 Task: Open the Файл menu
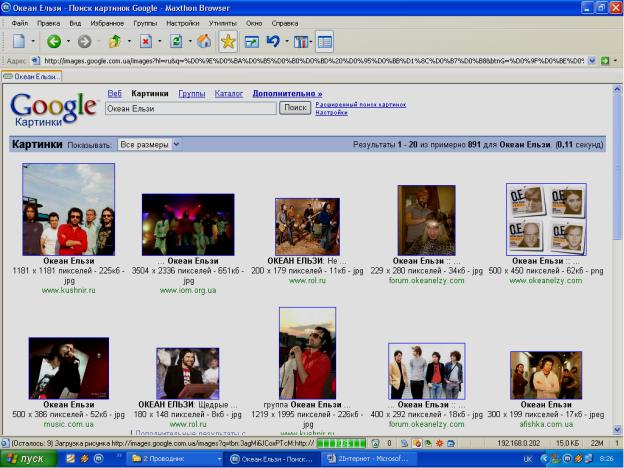tap(20, 23)
